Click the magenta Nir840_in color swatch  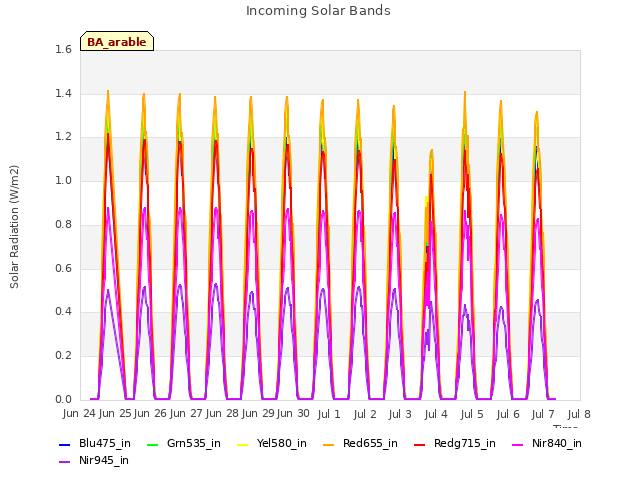pos(518,444)
